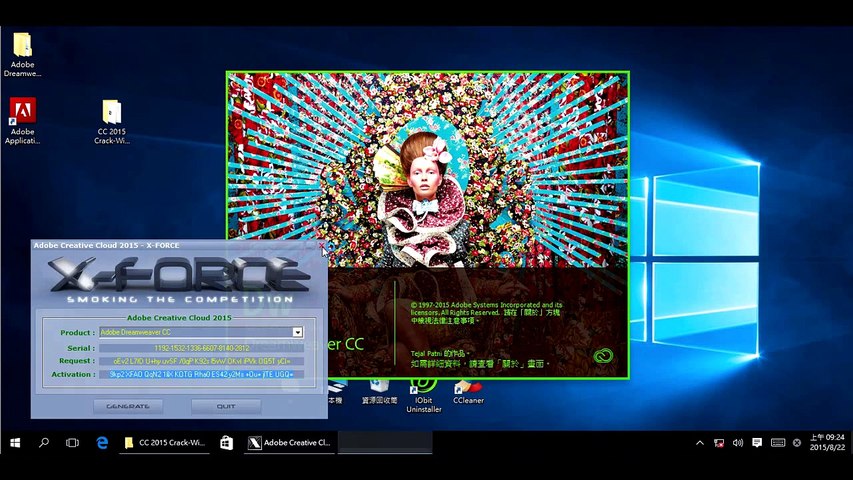The height and width of the screenshot is (480, 853).
Task: Launch the CCleaner desktop shortcut
Action: (x=468, y=392)
